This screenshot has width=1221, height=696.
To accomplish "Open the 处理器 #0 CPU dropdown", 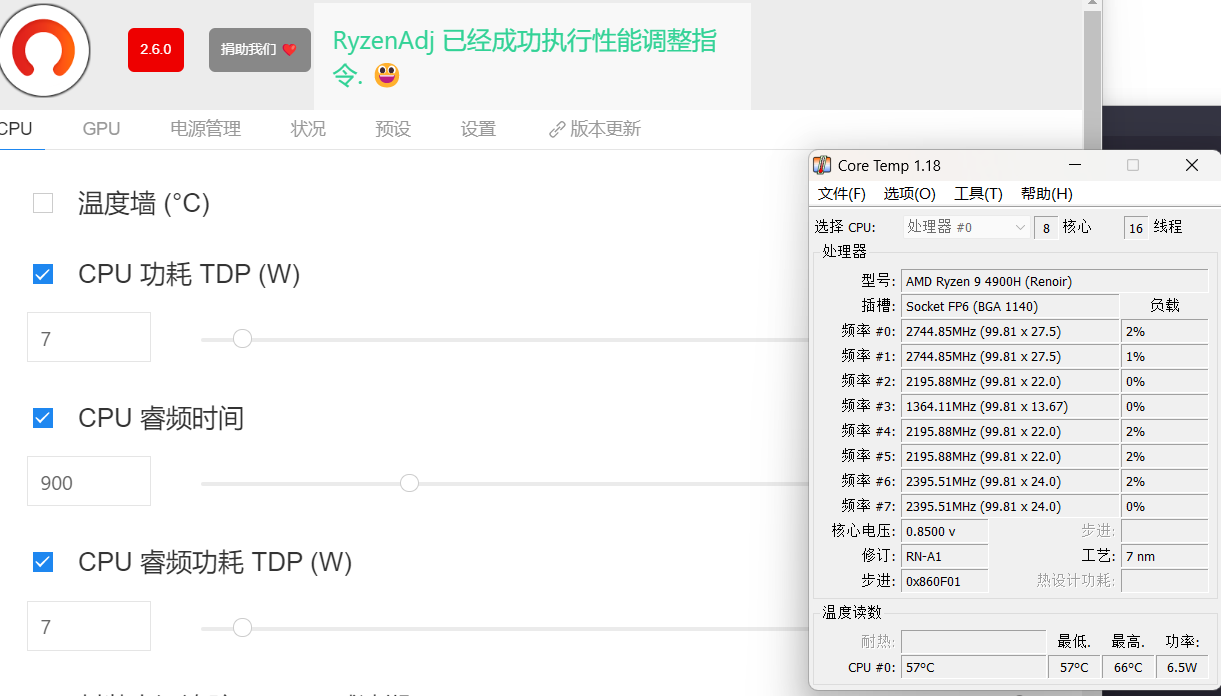I will point(966,227).
